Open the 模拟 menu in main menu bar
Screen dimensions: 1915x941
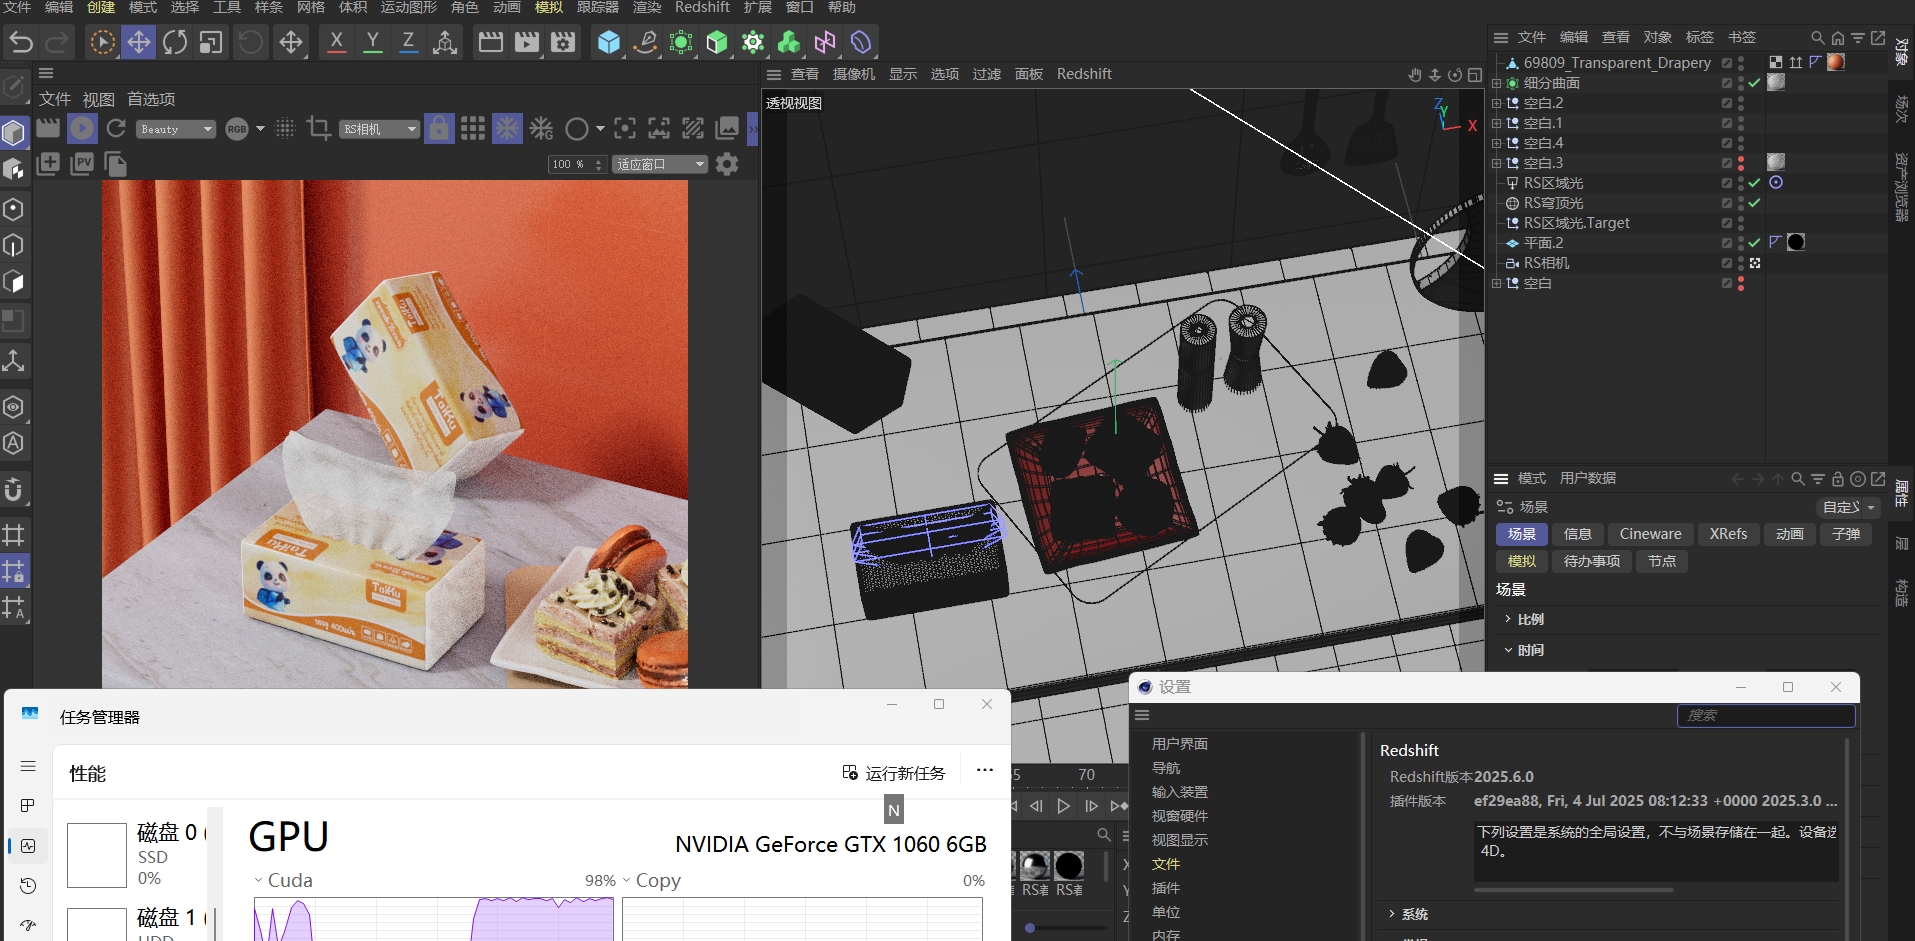[x=549, y=7]
